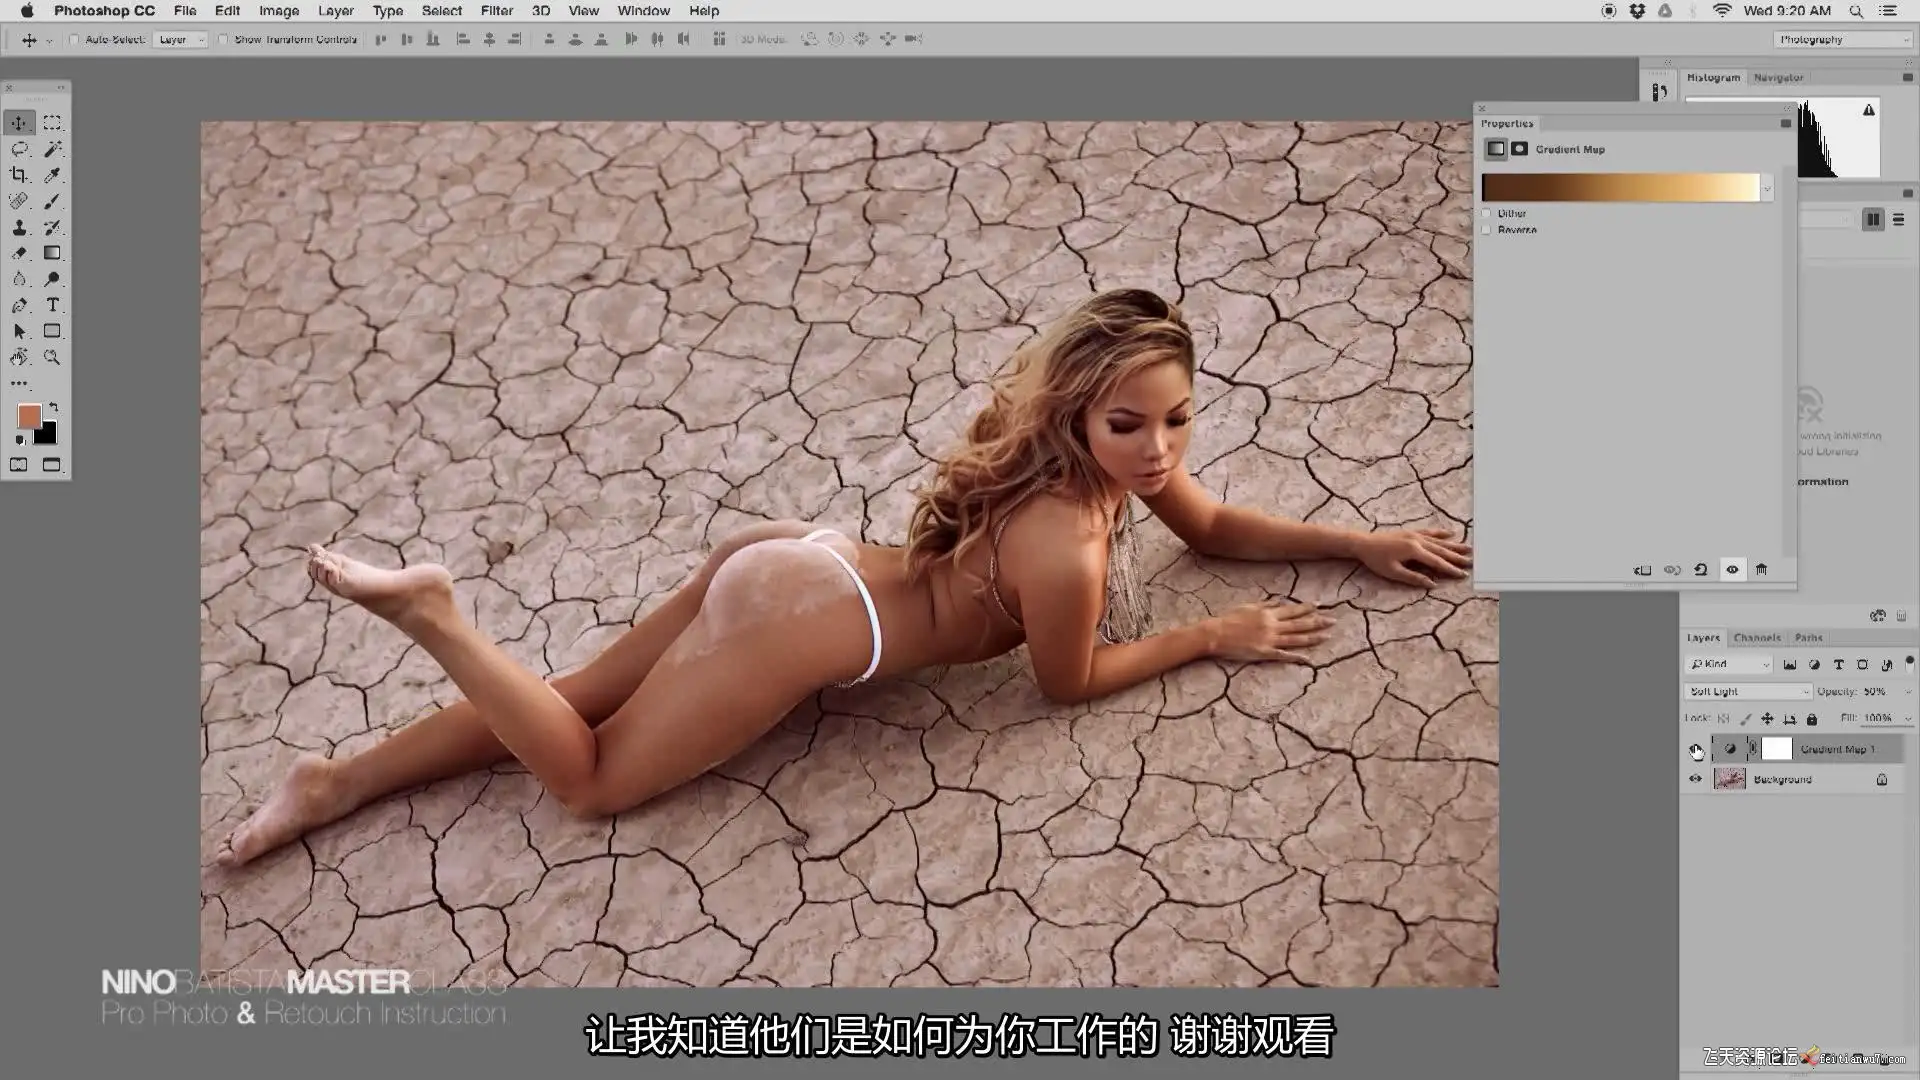Open the Histogram tab
Viewport: 1920px width, 1080px height.
[1713, 78]
